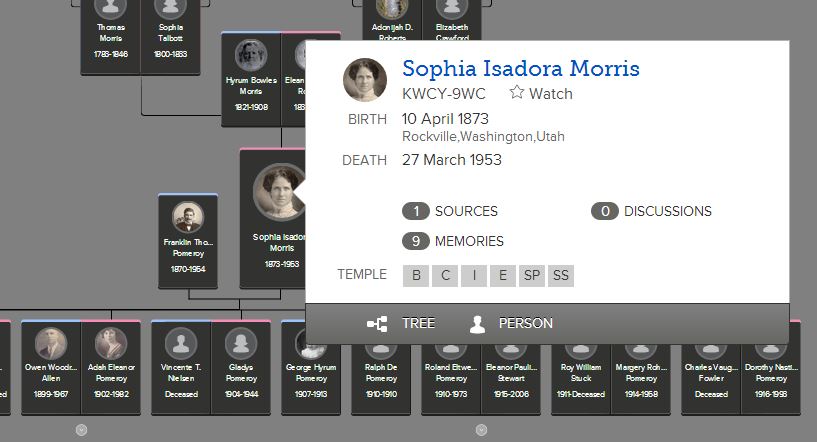The height and width of the screenshot is (442, 817).
Task: Select Franklin Thomas Pomeroy tree card
Action: [x=187, y=240]
